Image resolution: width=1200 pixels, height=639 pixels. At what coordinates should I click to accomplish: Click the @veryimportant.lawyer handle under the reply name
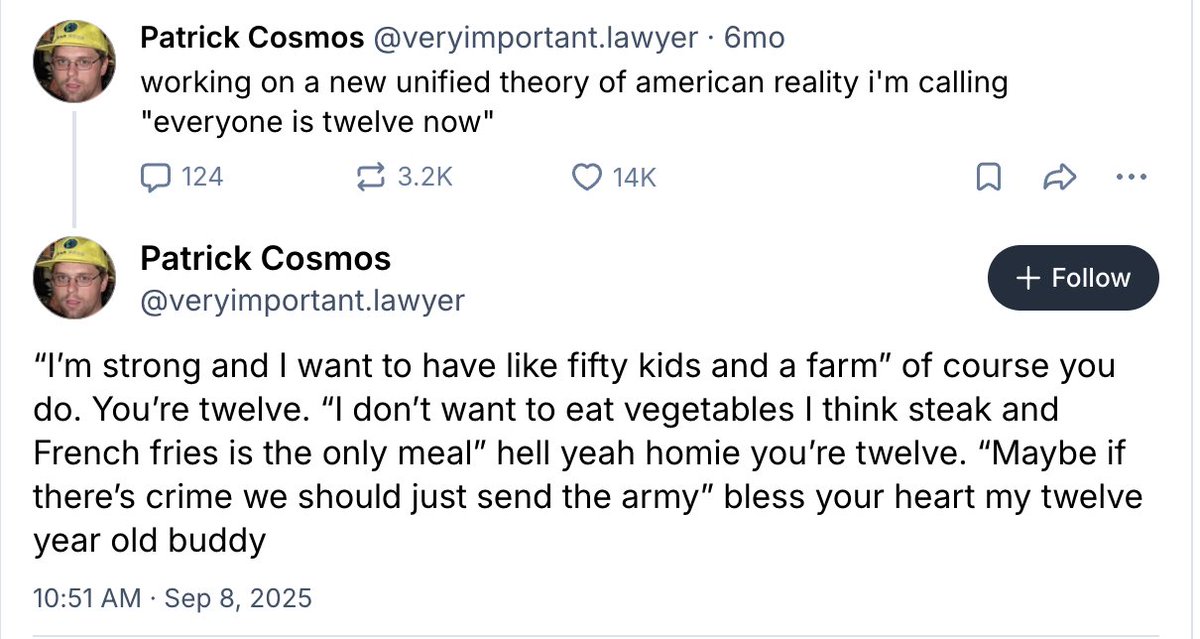302,300
